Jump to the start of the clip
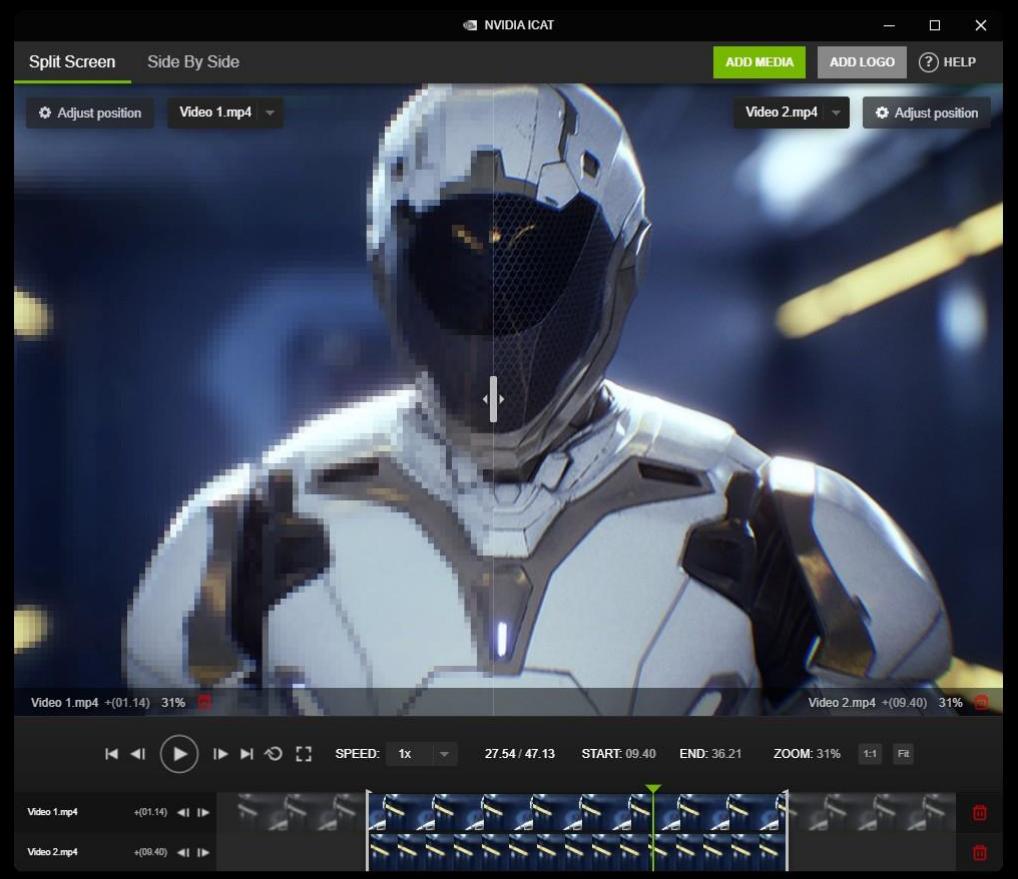 (112, 754)
